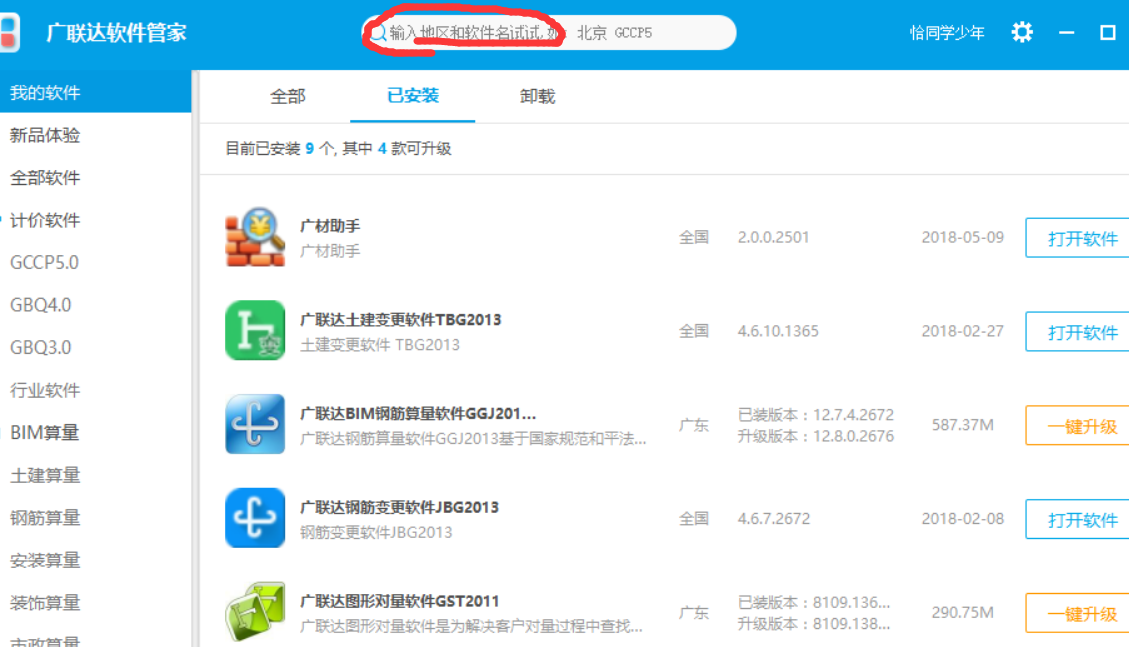Click the 广联达图形对量软件GST2011 title
This screenshot has width=1129, height=647.
click(x=399, y=601)
